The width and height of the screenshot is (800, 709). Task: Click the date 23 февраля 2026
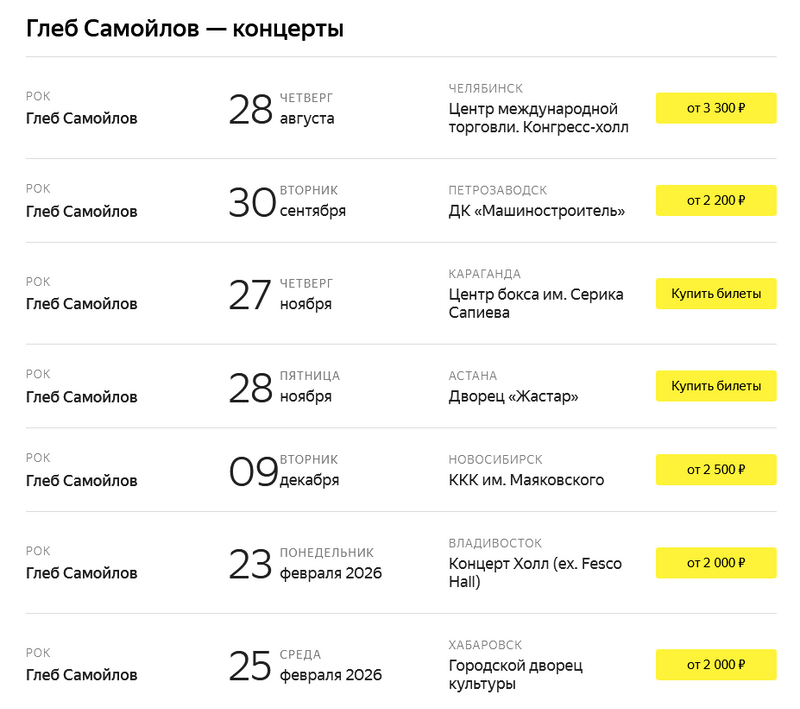pos(305,564)
